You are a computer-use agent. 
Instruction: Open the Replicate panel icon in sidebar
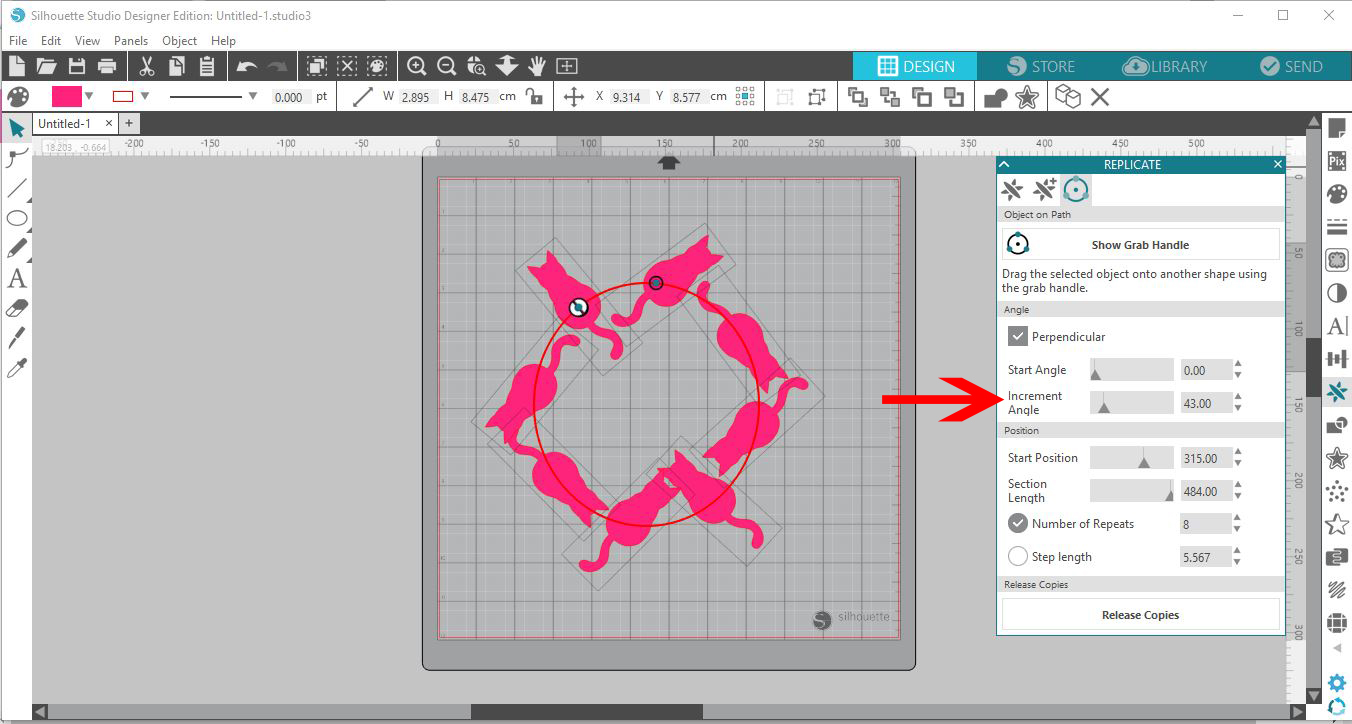tap(1336, 392)
